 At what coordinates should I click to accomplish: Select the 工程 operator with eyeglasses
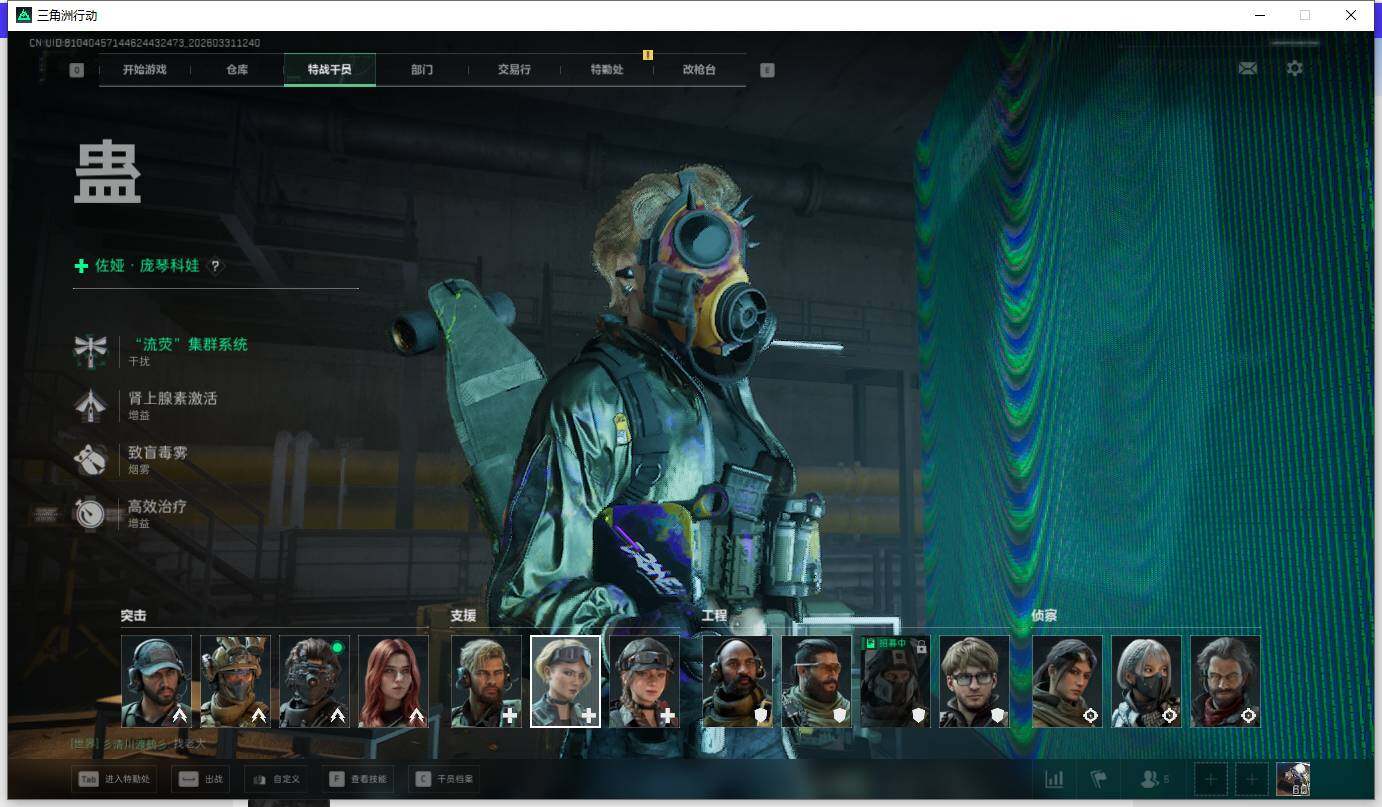974,681
